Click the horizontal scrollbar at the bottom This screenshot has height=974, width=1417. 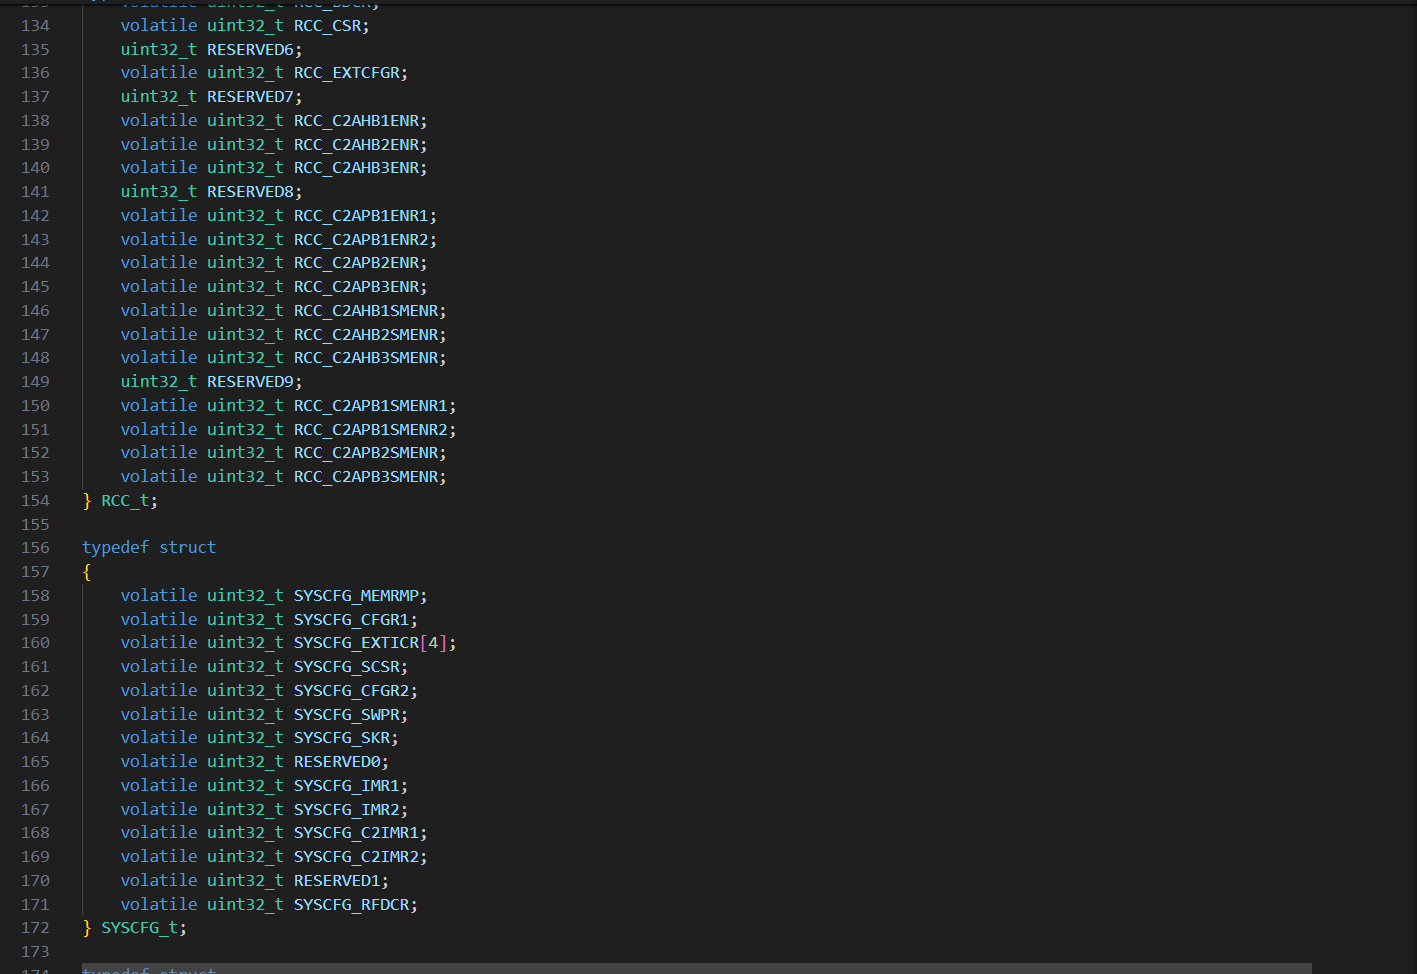[696, 968]
